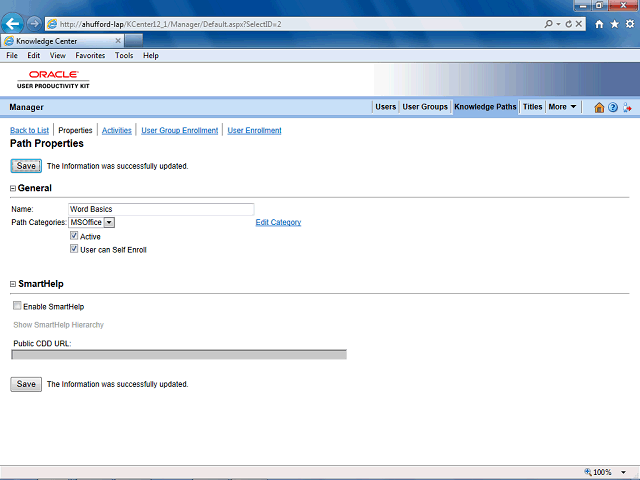Open the More dropdown menu
The height and width of the screenshot is (480, 640).
(x=562, y=107)
